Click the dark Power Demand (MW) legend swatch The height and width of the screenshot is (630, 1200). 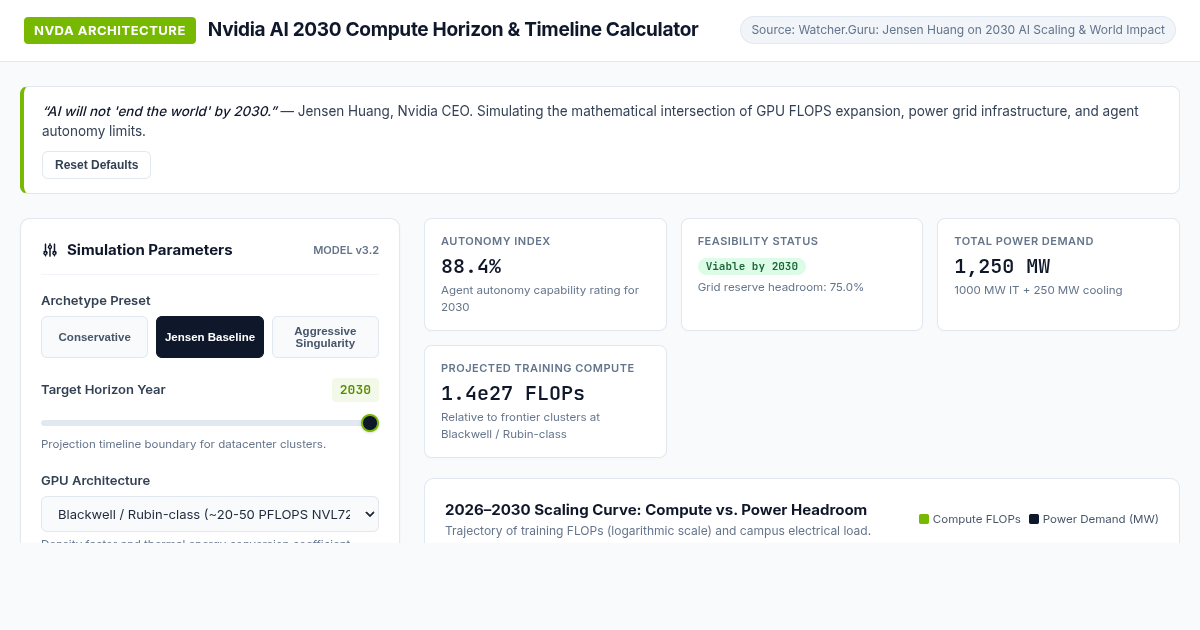[1034, 519]
